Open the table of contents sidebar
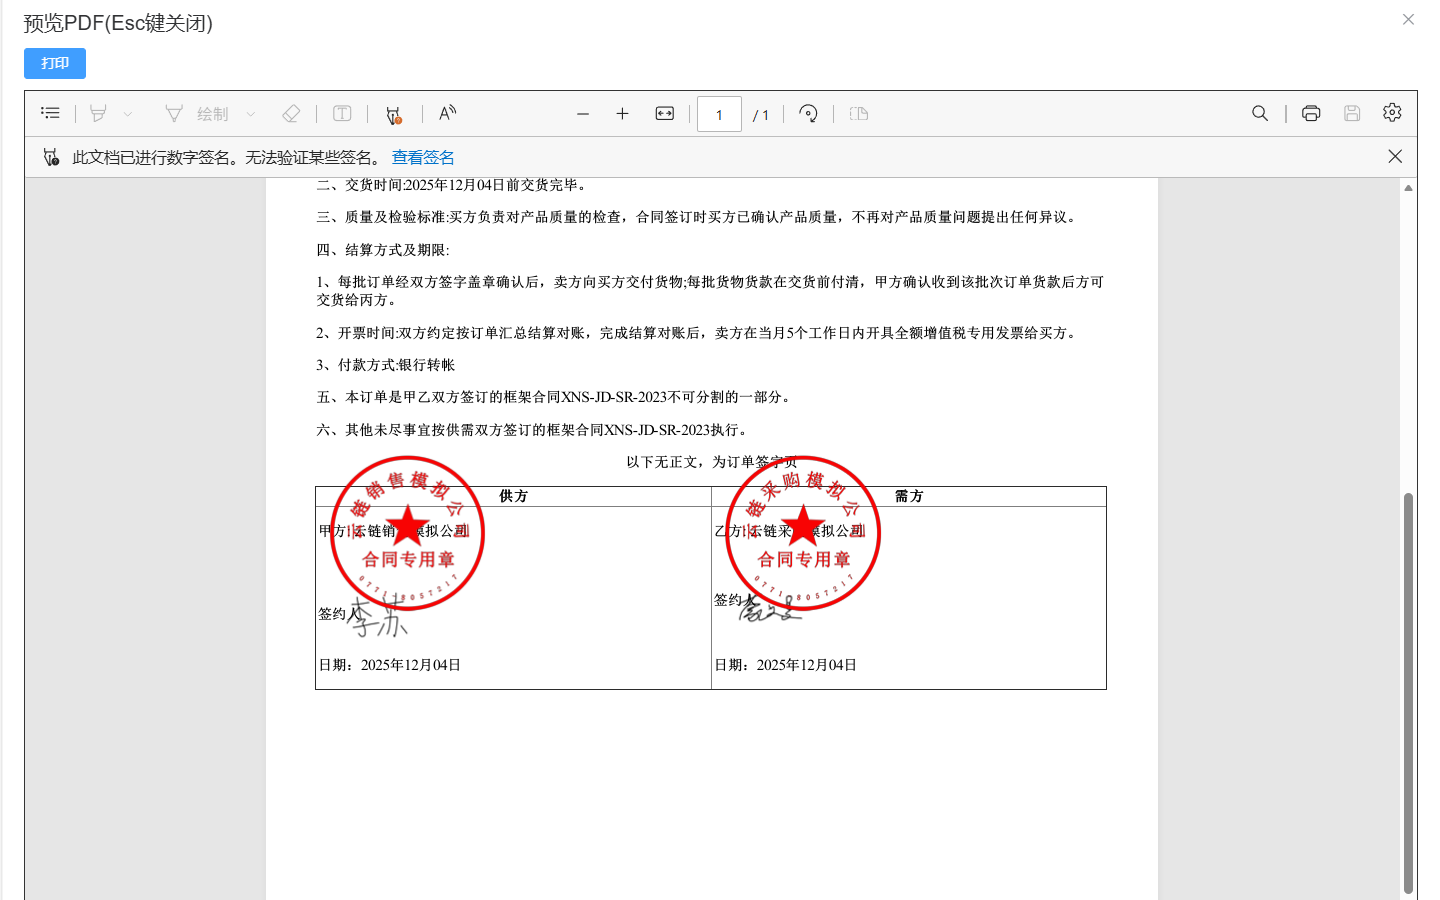 tap(50, 114)
